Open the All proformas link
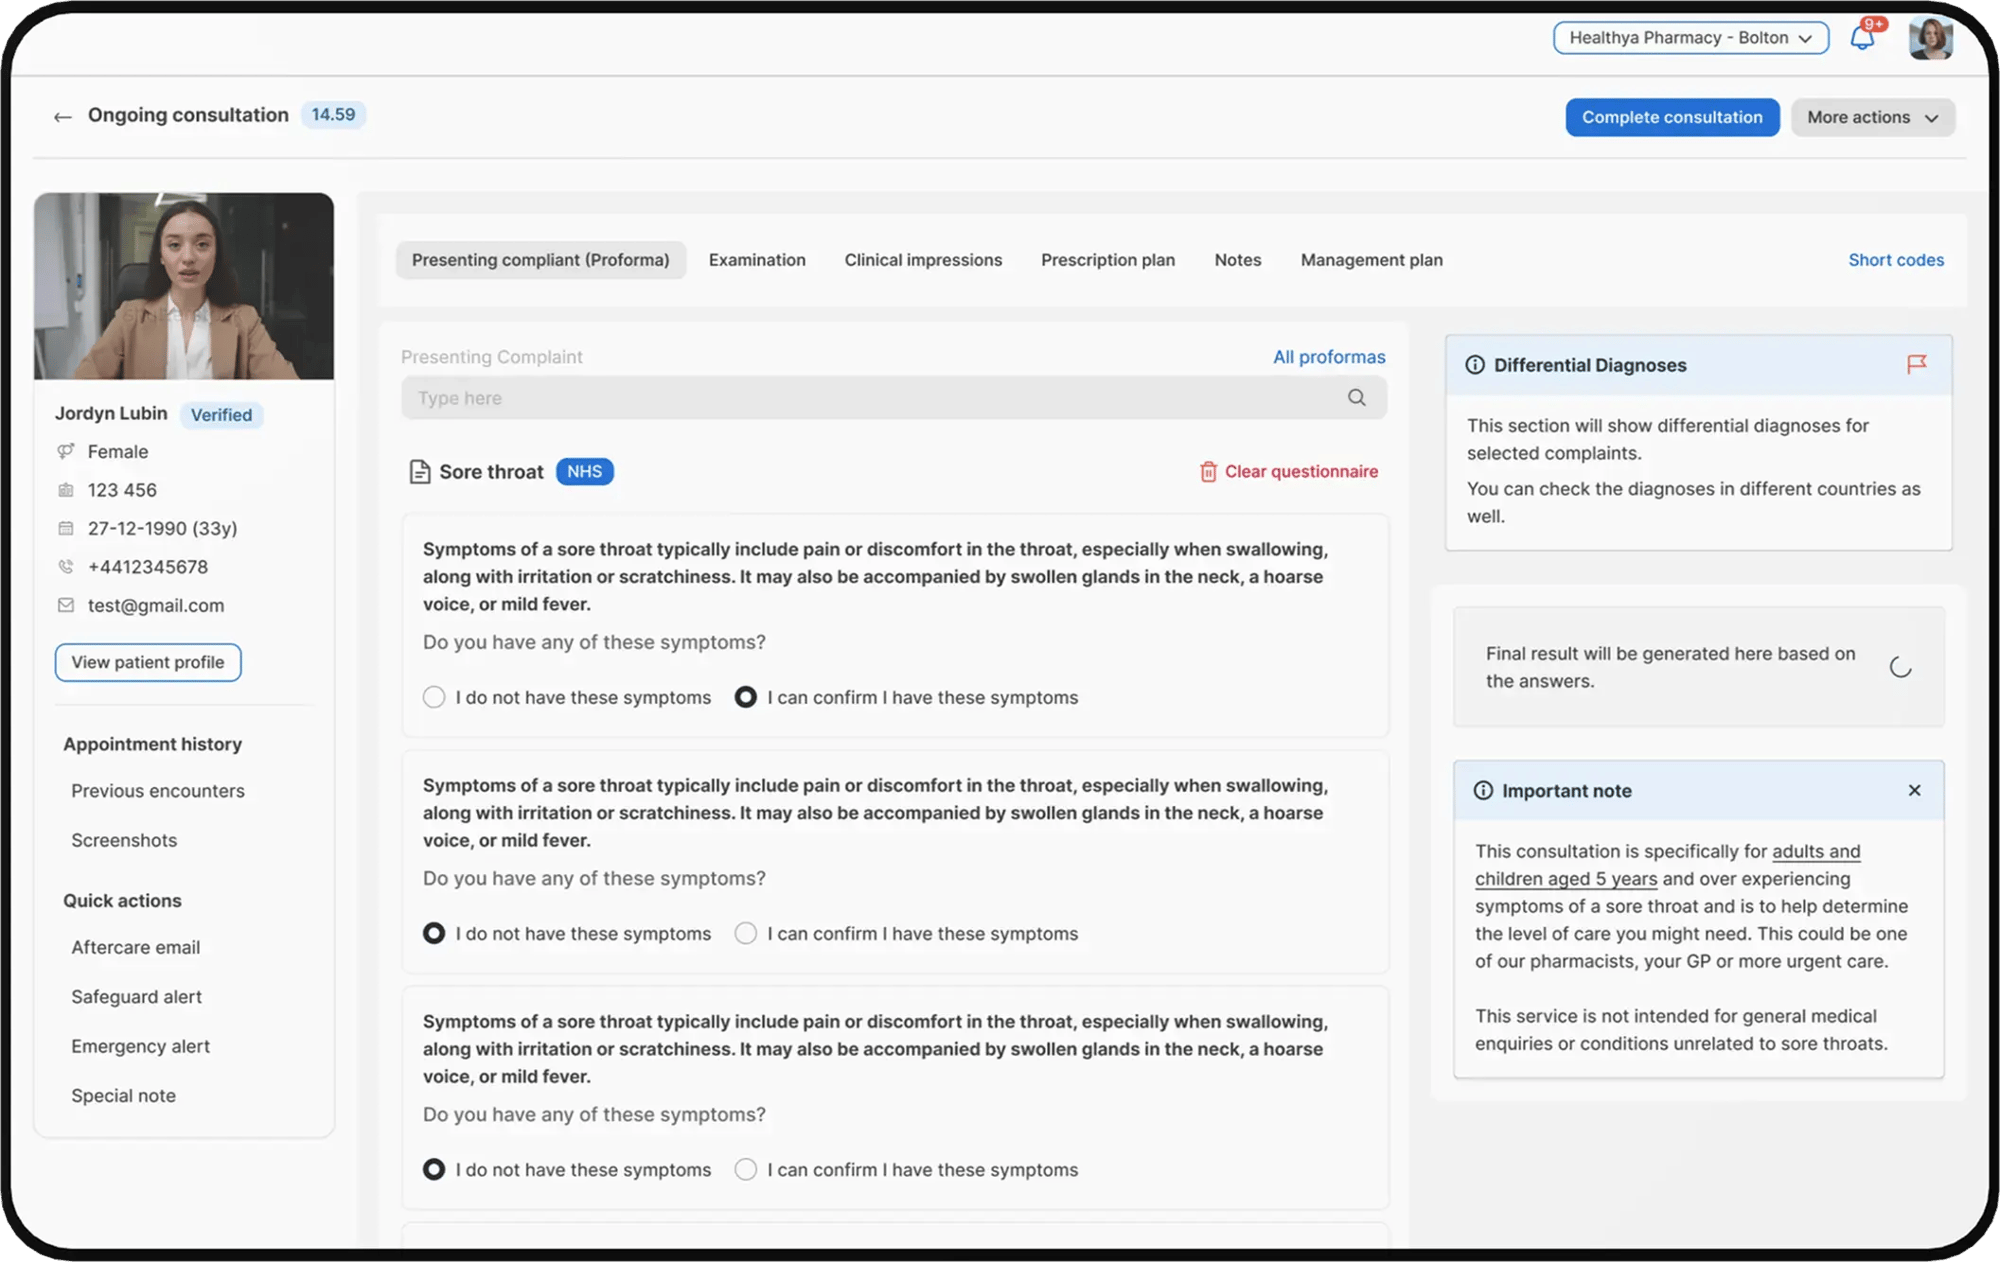2000x1262 pixels. point(1329,357)
